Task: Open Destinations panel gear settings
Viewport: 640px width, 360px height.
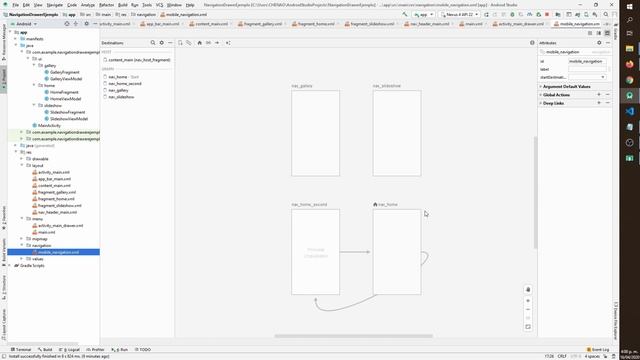Action: [162, 43]
